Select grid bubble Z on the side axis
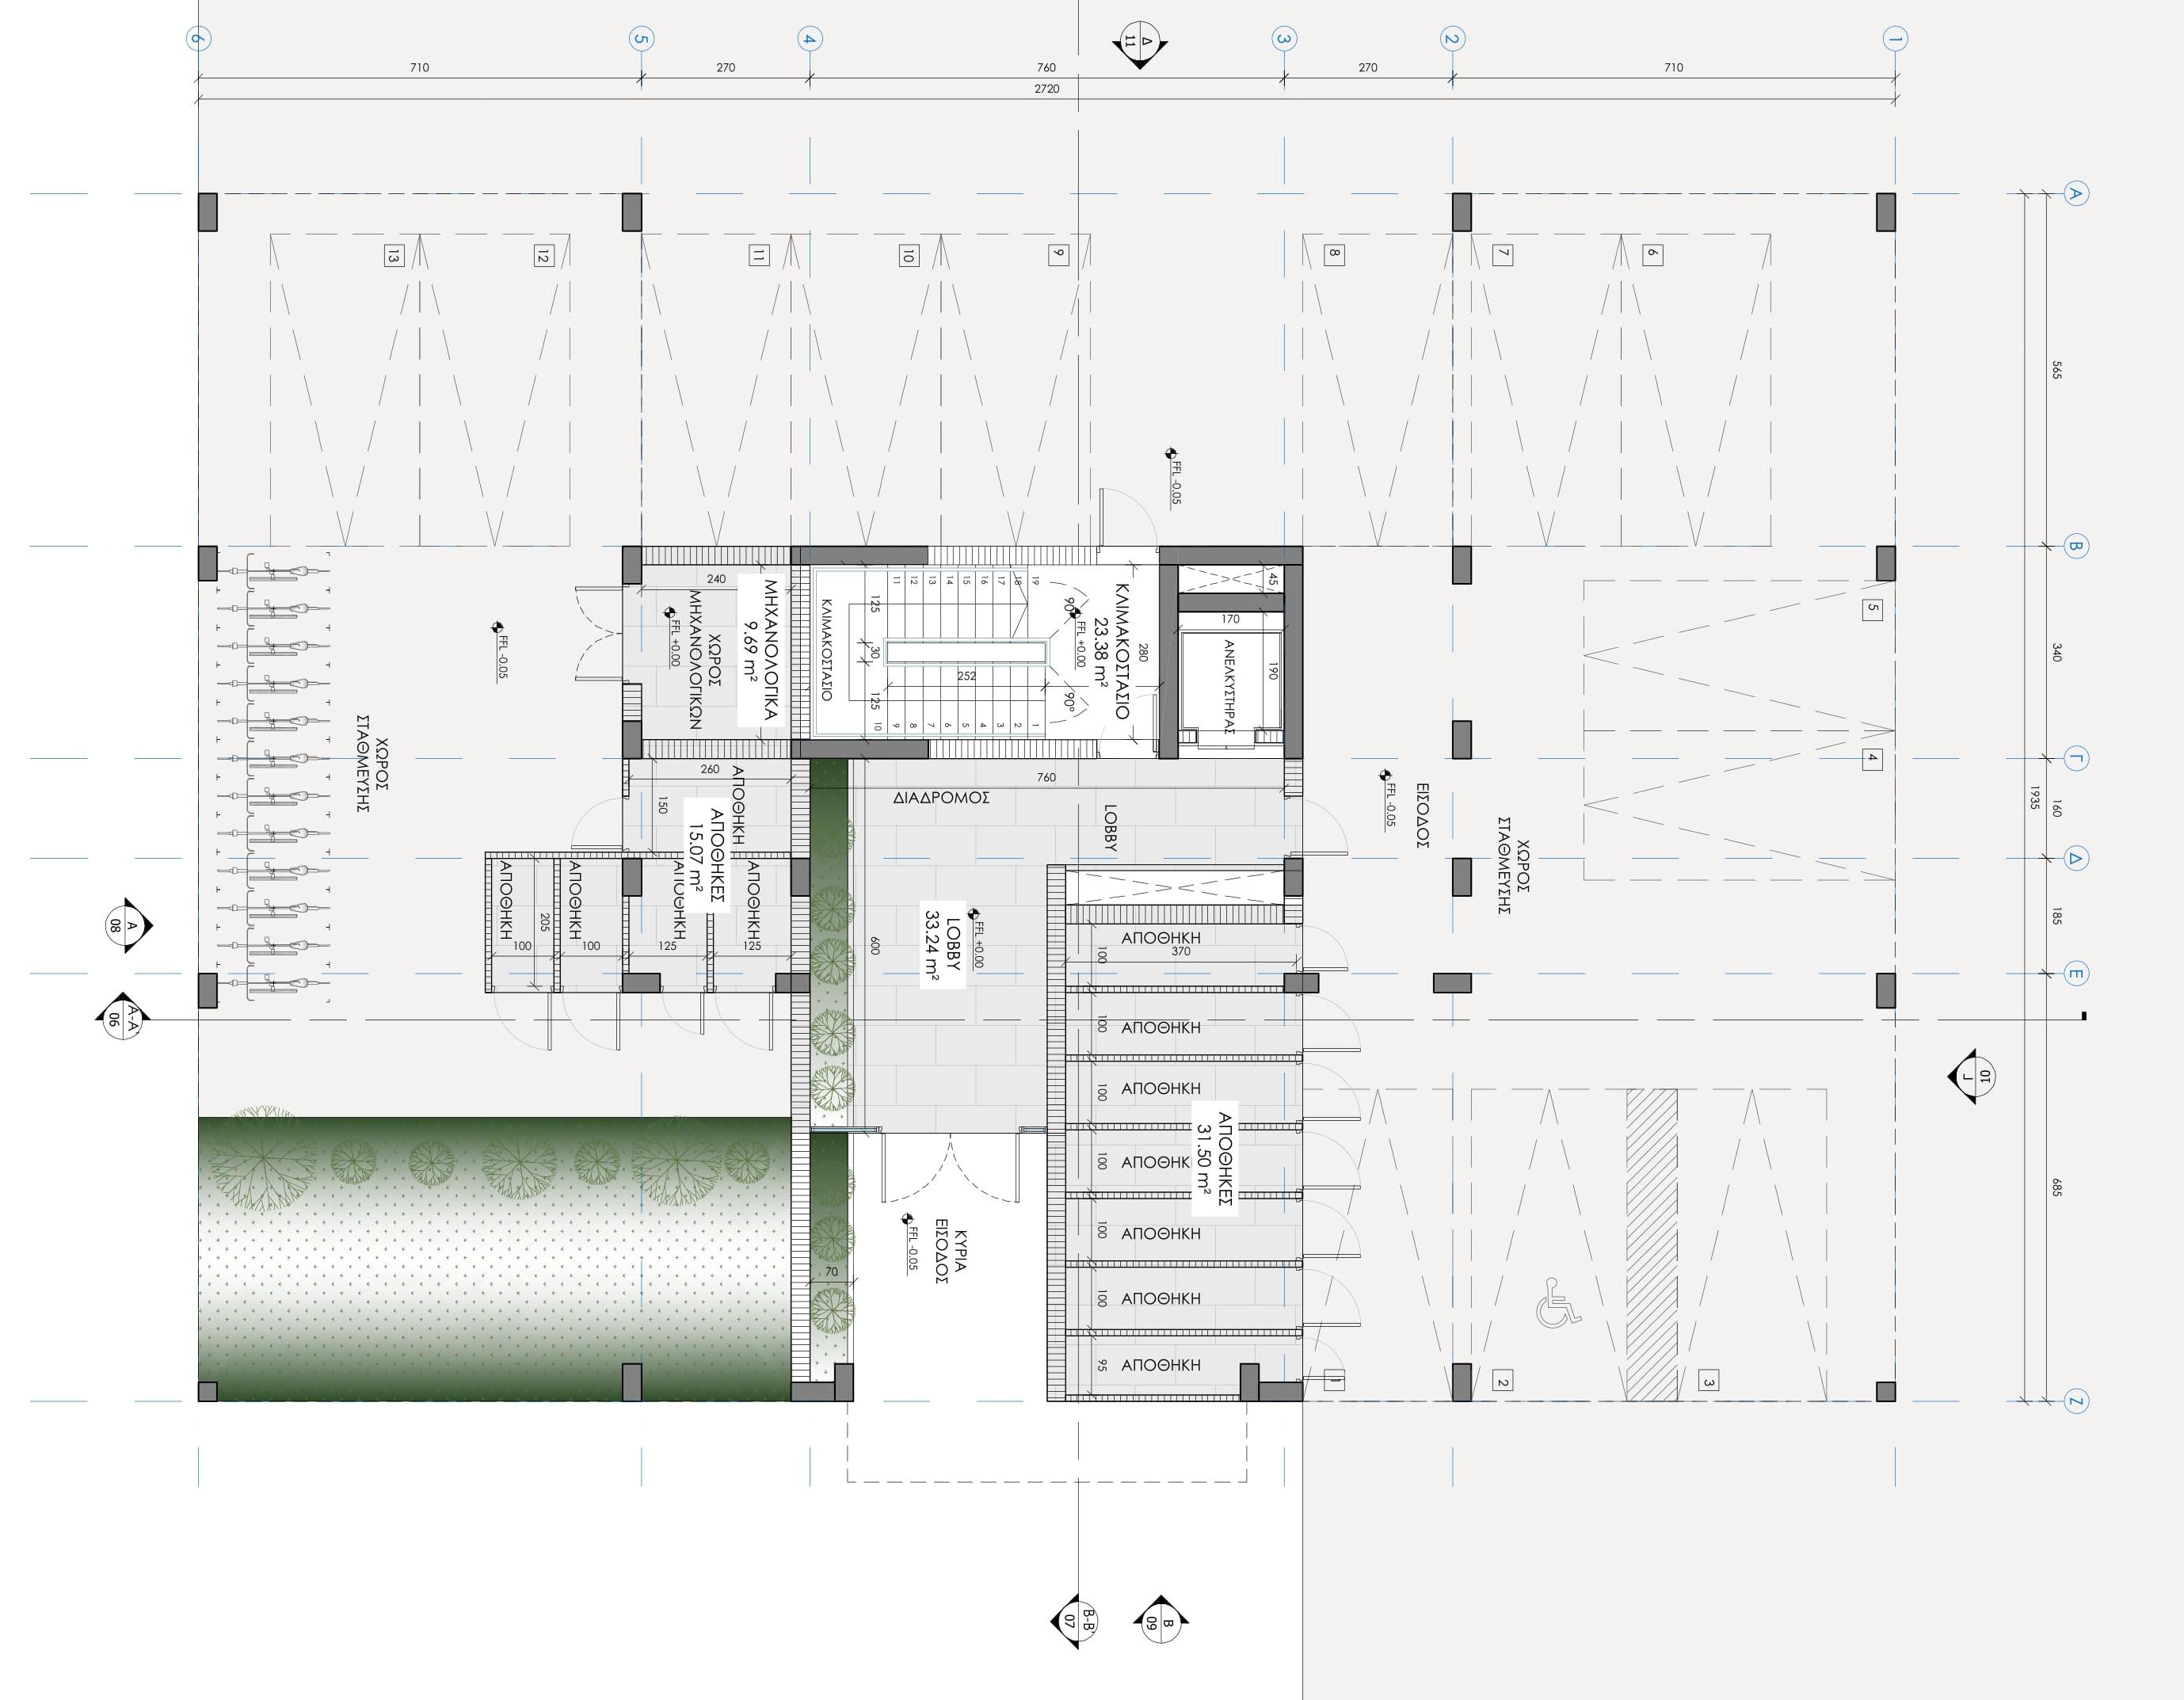The height and width of the screenshot is (1700, 2184). (2075, 1402)
